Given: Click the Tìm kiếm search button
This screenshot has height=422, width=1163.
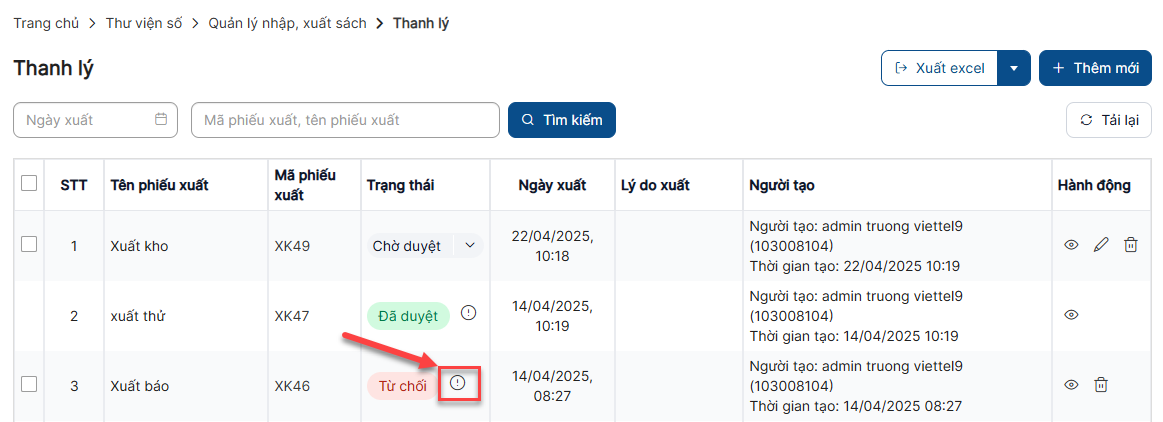Looking at the screenshot, I should click(562, 120).
